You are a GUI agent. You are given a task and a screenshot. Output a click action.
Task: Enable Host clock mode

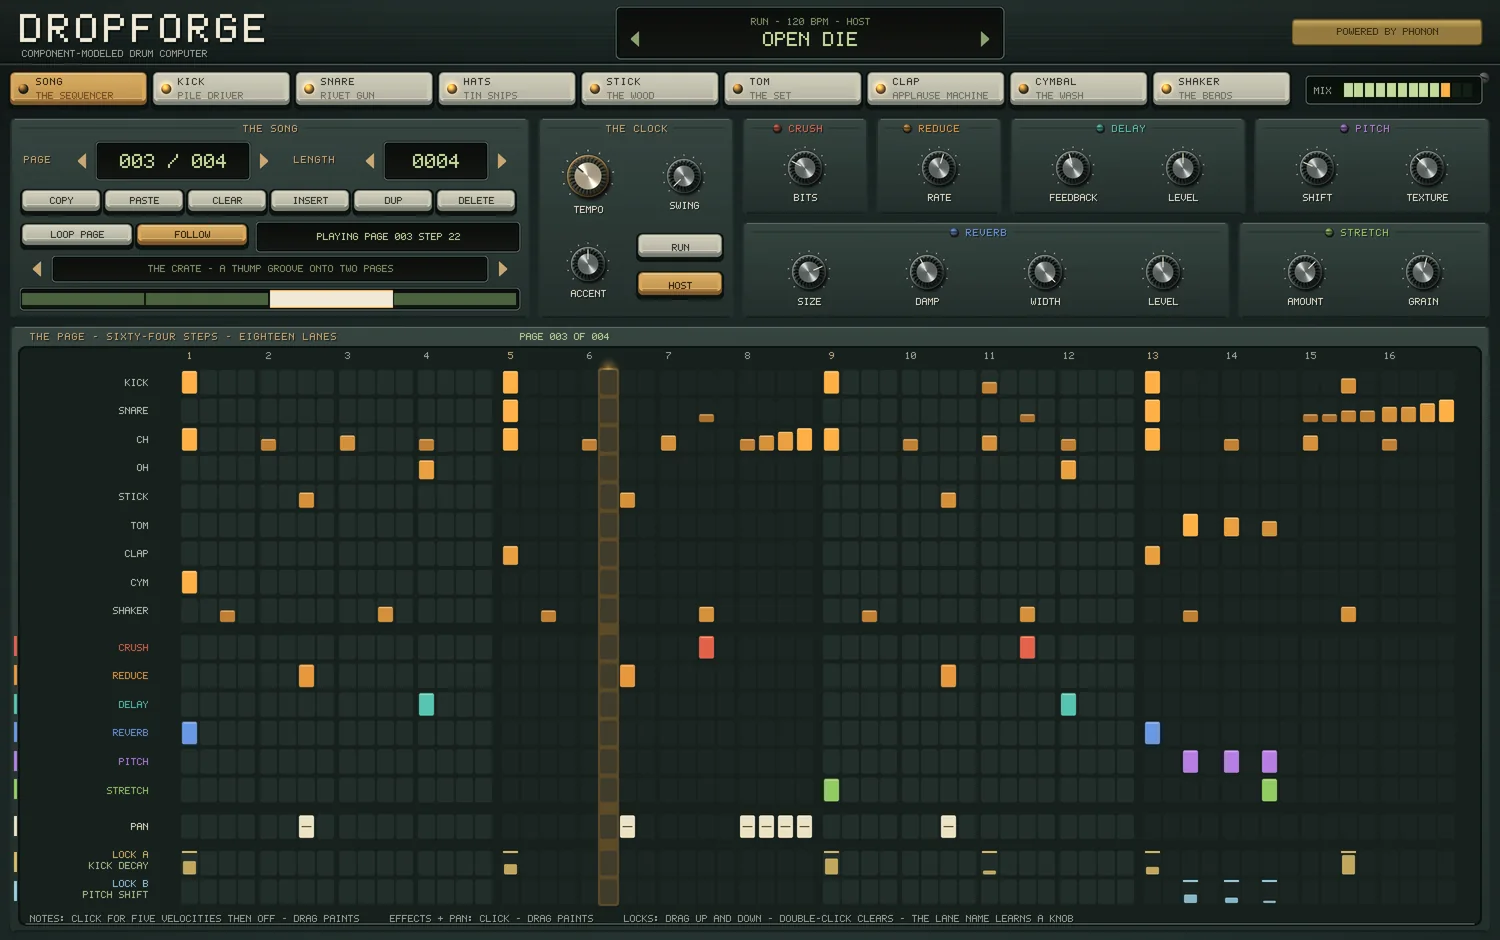click(680, 285)
